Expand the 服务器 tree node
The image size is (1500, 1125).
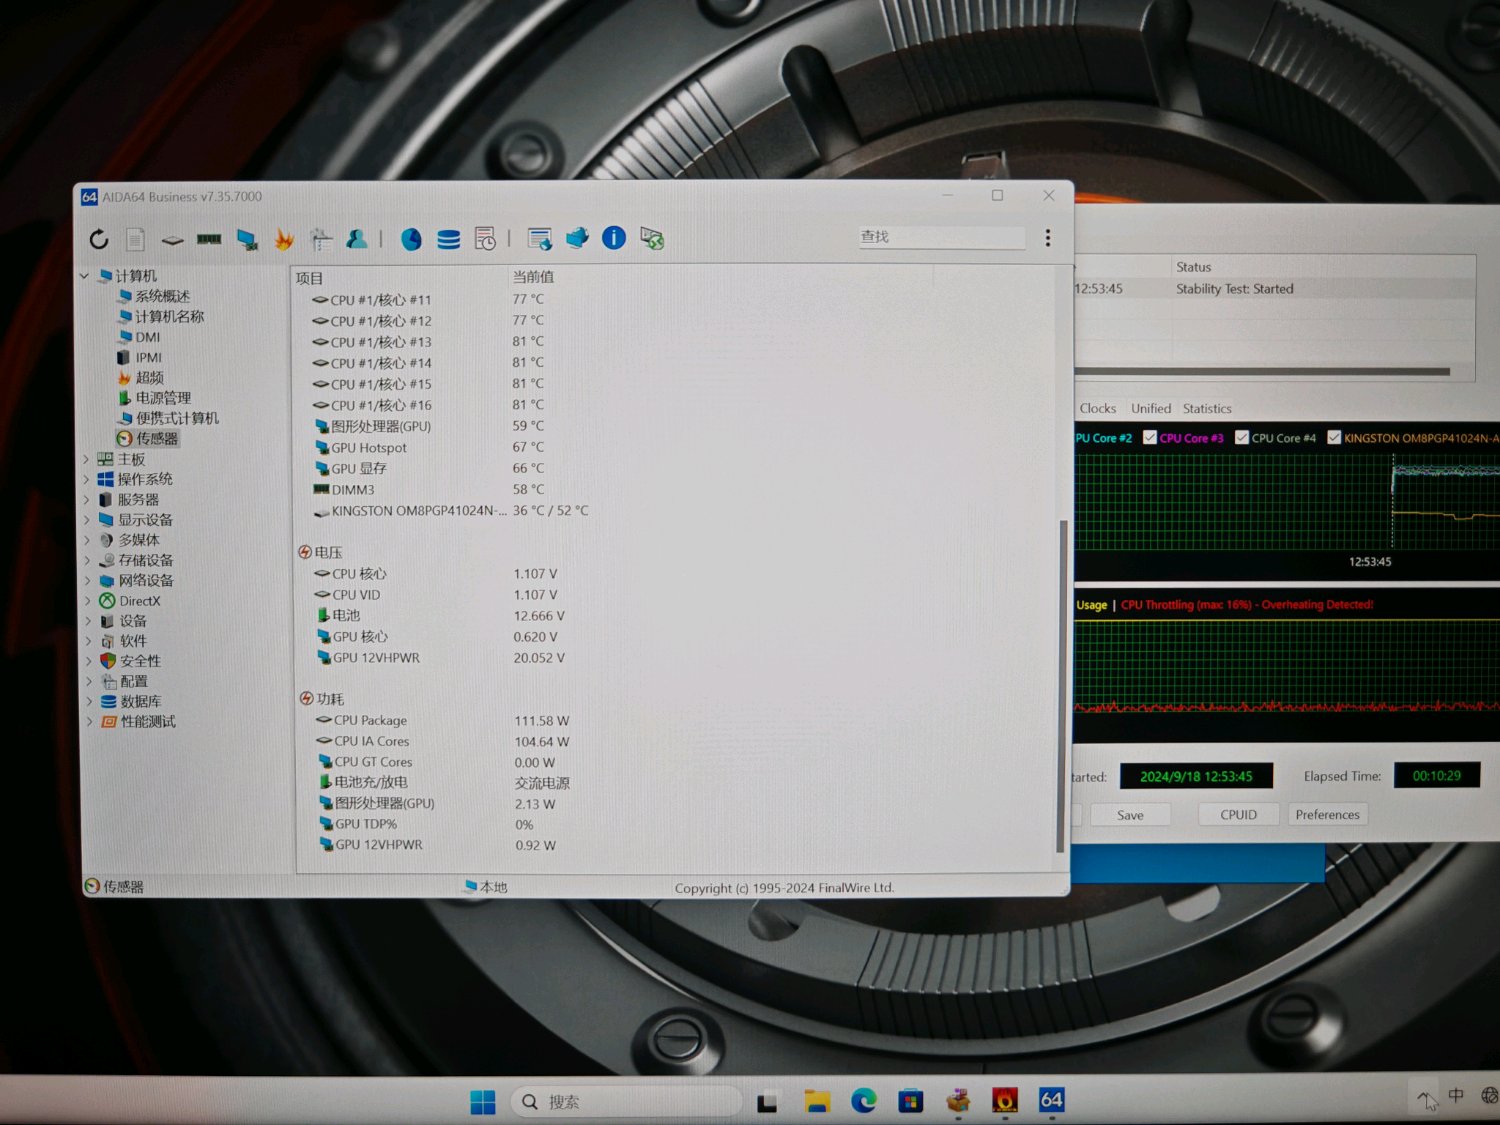pyautogui.click(x=86, y=499)
